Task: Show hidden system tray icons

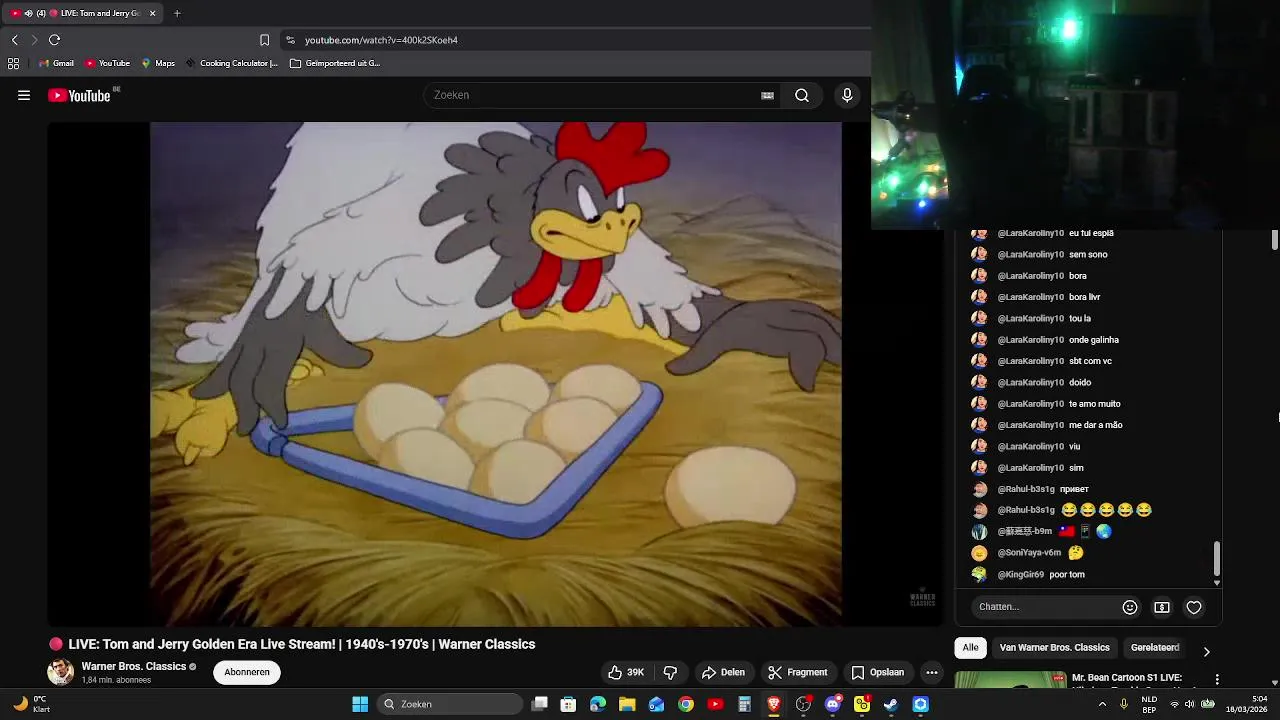Action: 1102,704
